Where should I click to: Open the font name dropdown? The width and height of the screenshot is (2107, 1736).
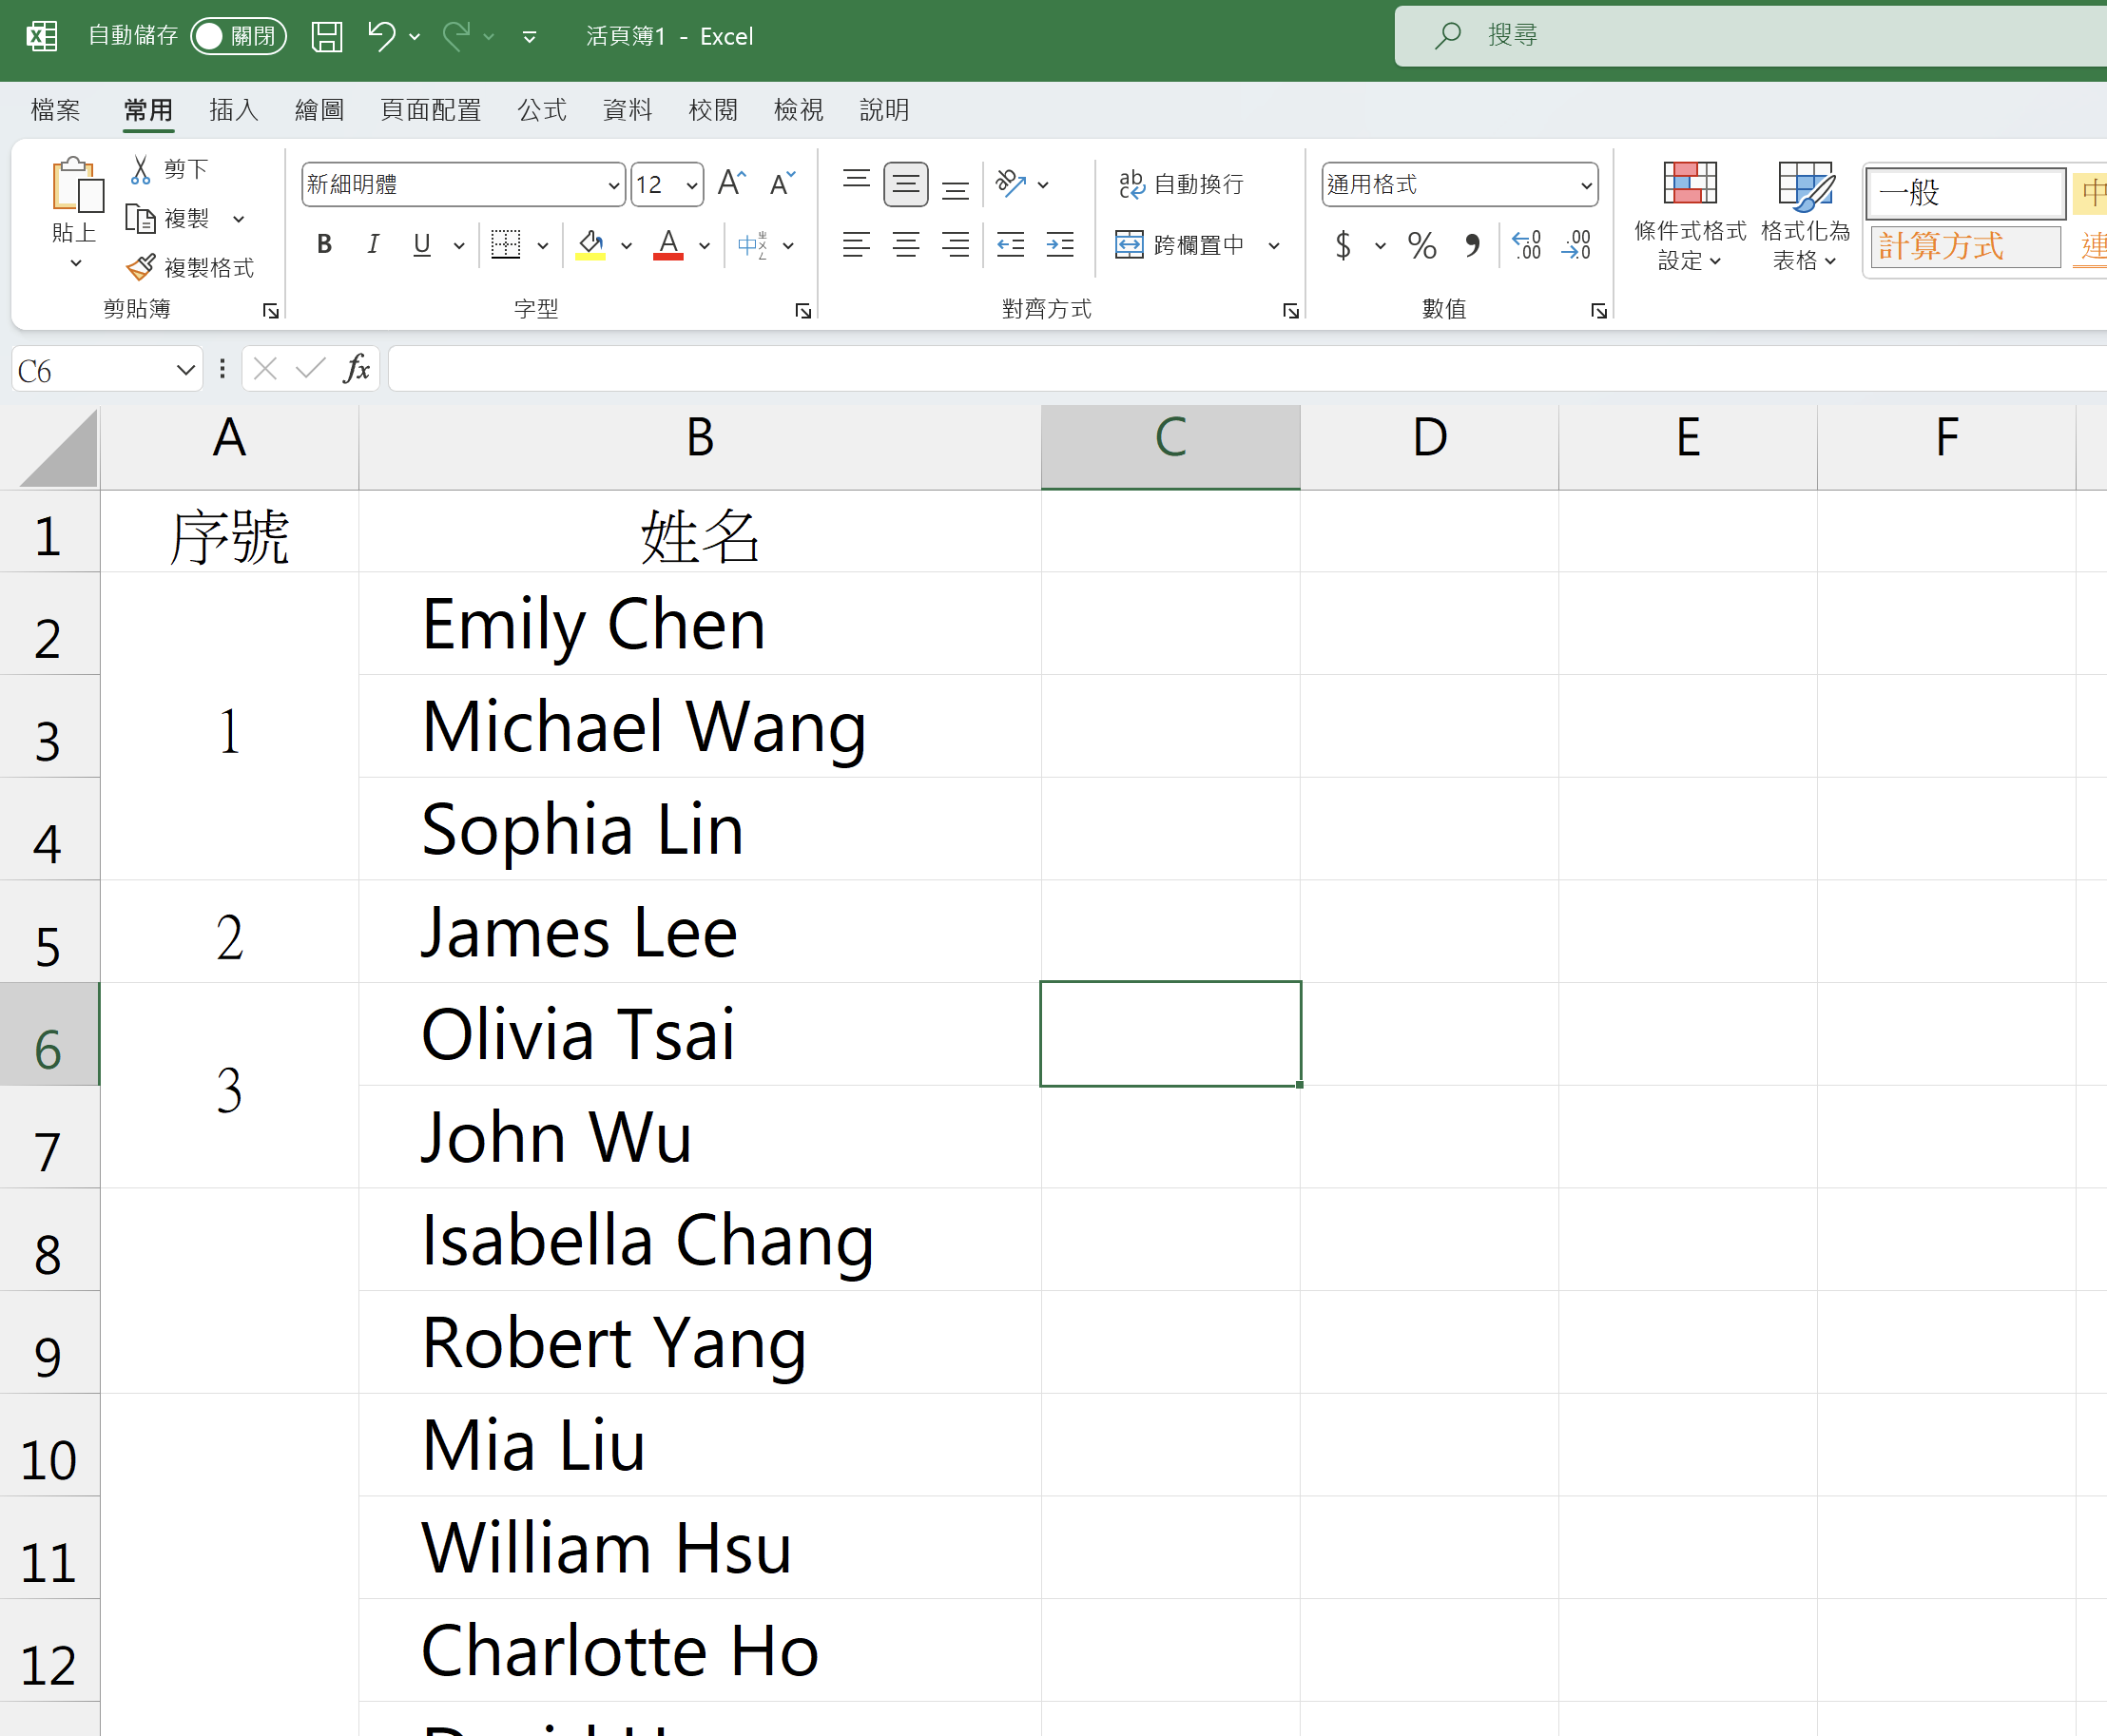(613, 185)
